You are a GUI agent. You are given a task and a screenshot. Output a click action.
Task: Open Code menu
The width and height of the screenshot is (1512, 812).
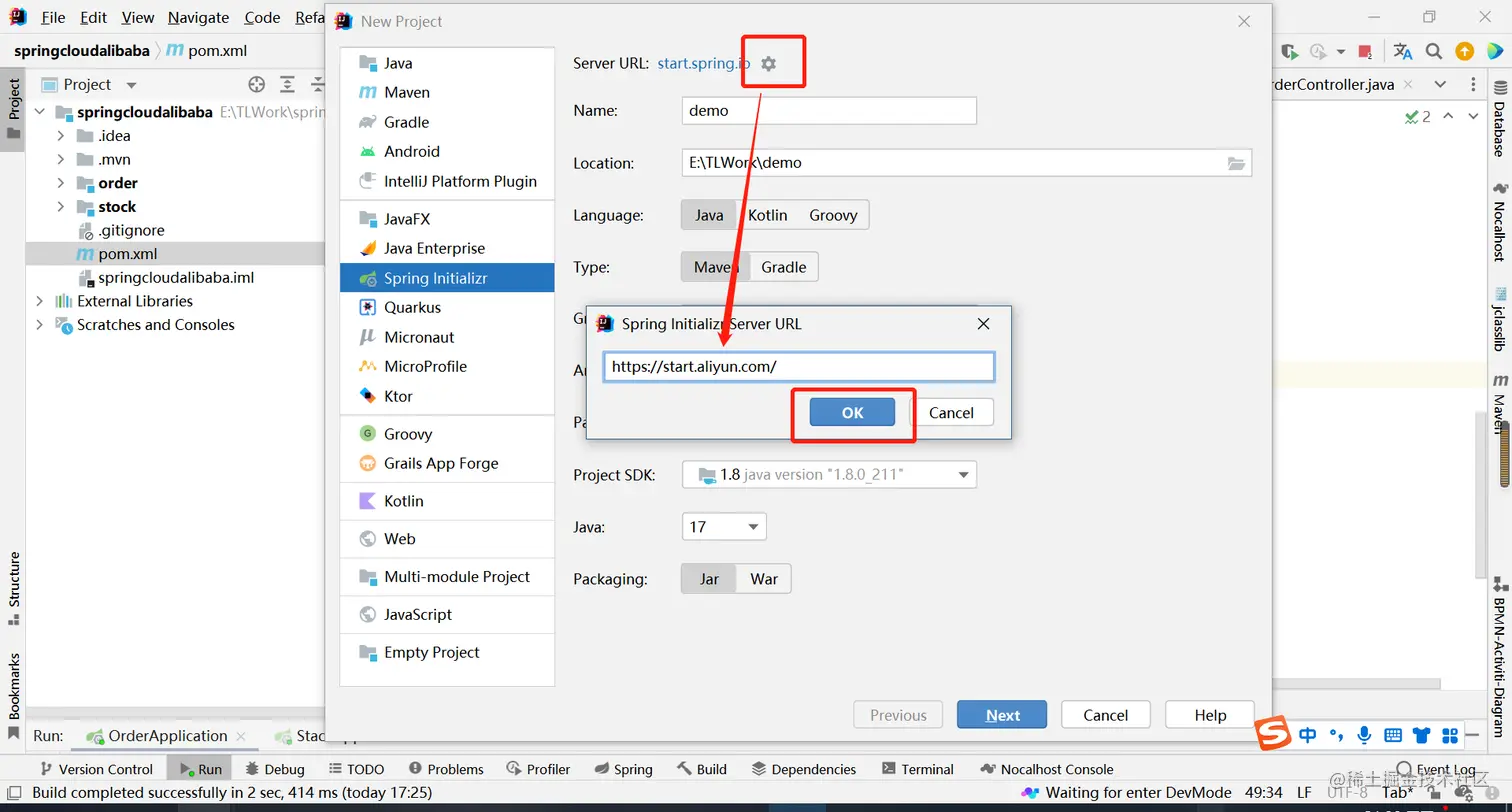pos(262,18)
